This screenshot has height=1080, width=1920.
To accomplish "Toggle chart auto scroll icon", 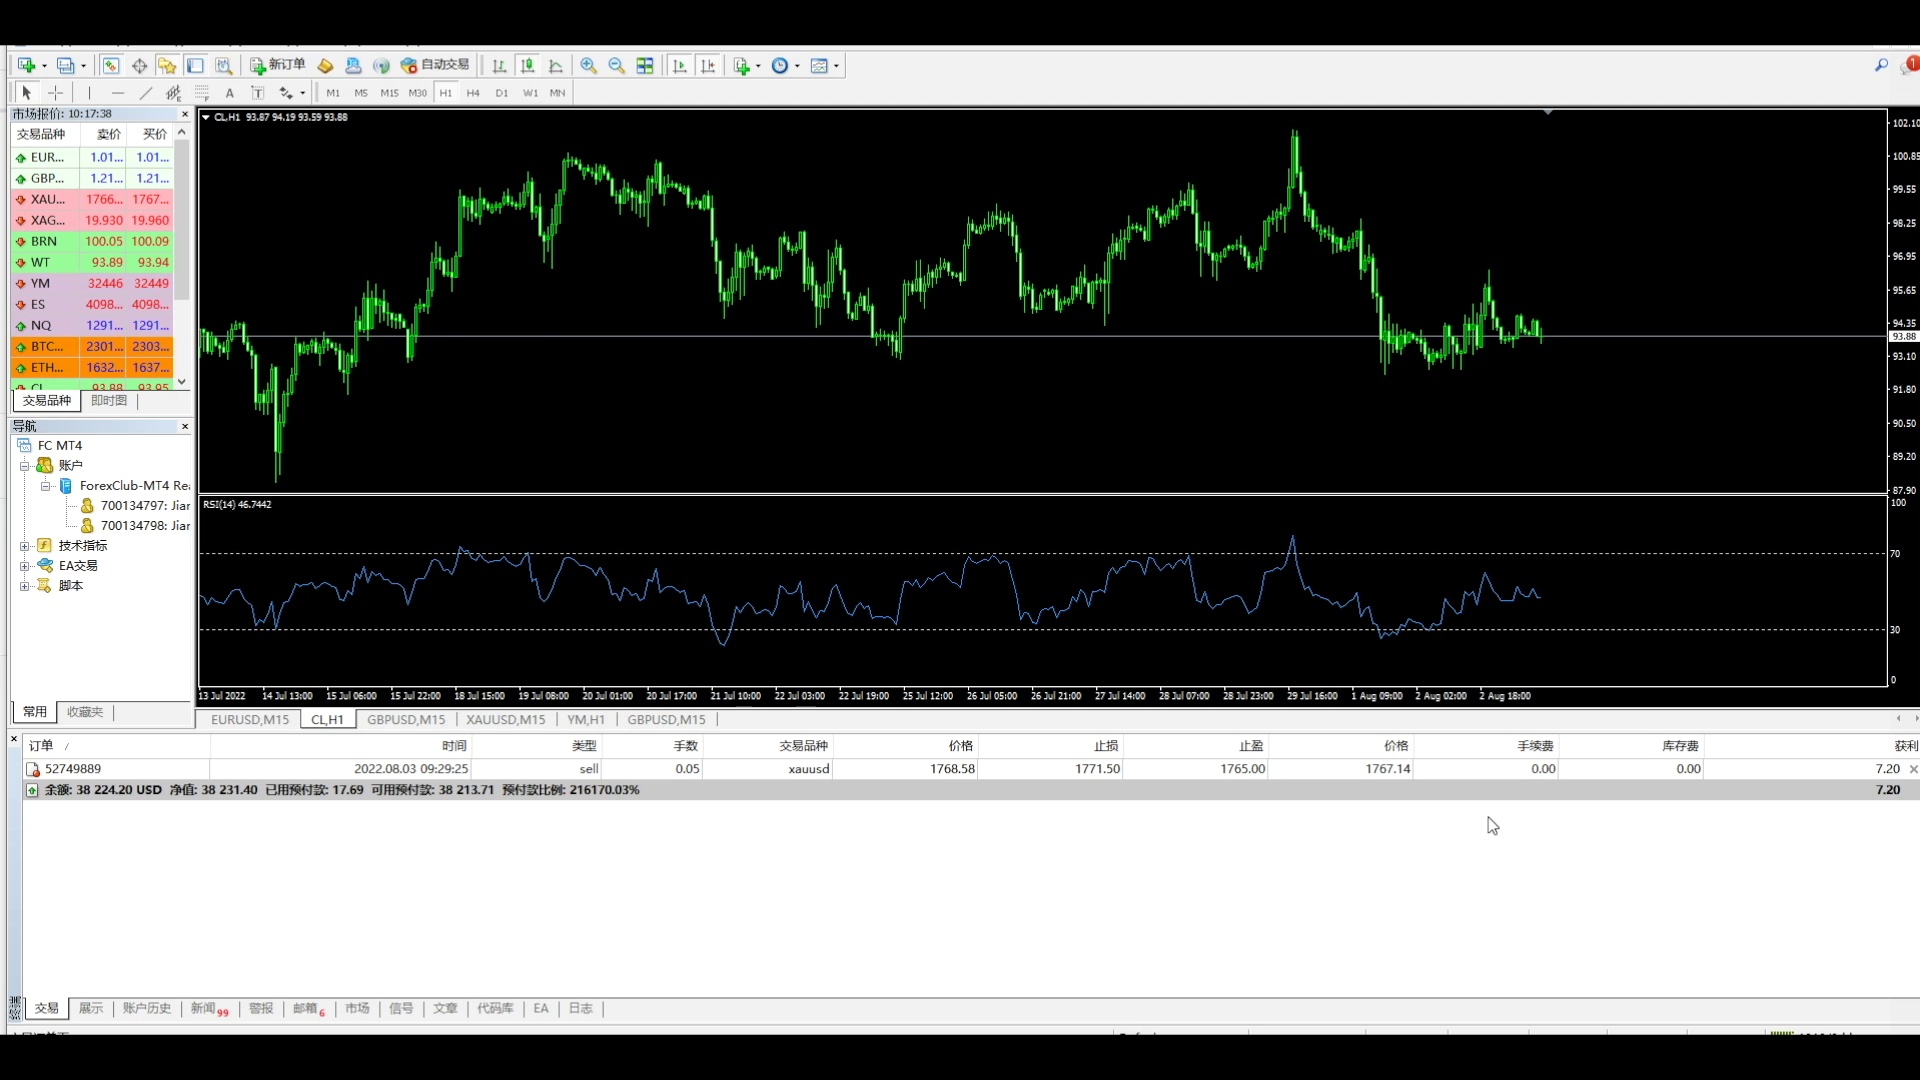I will click(680, 65).
